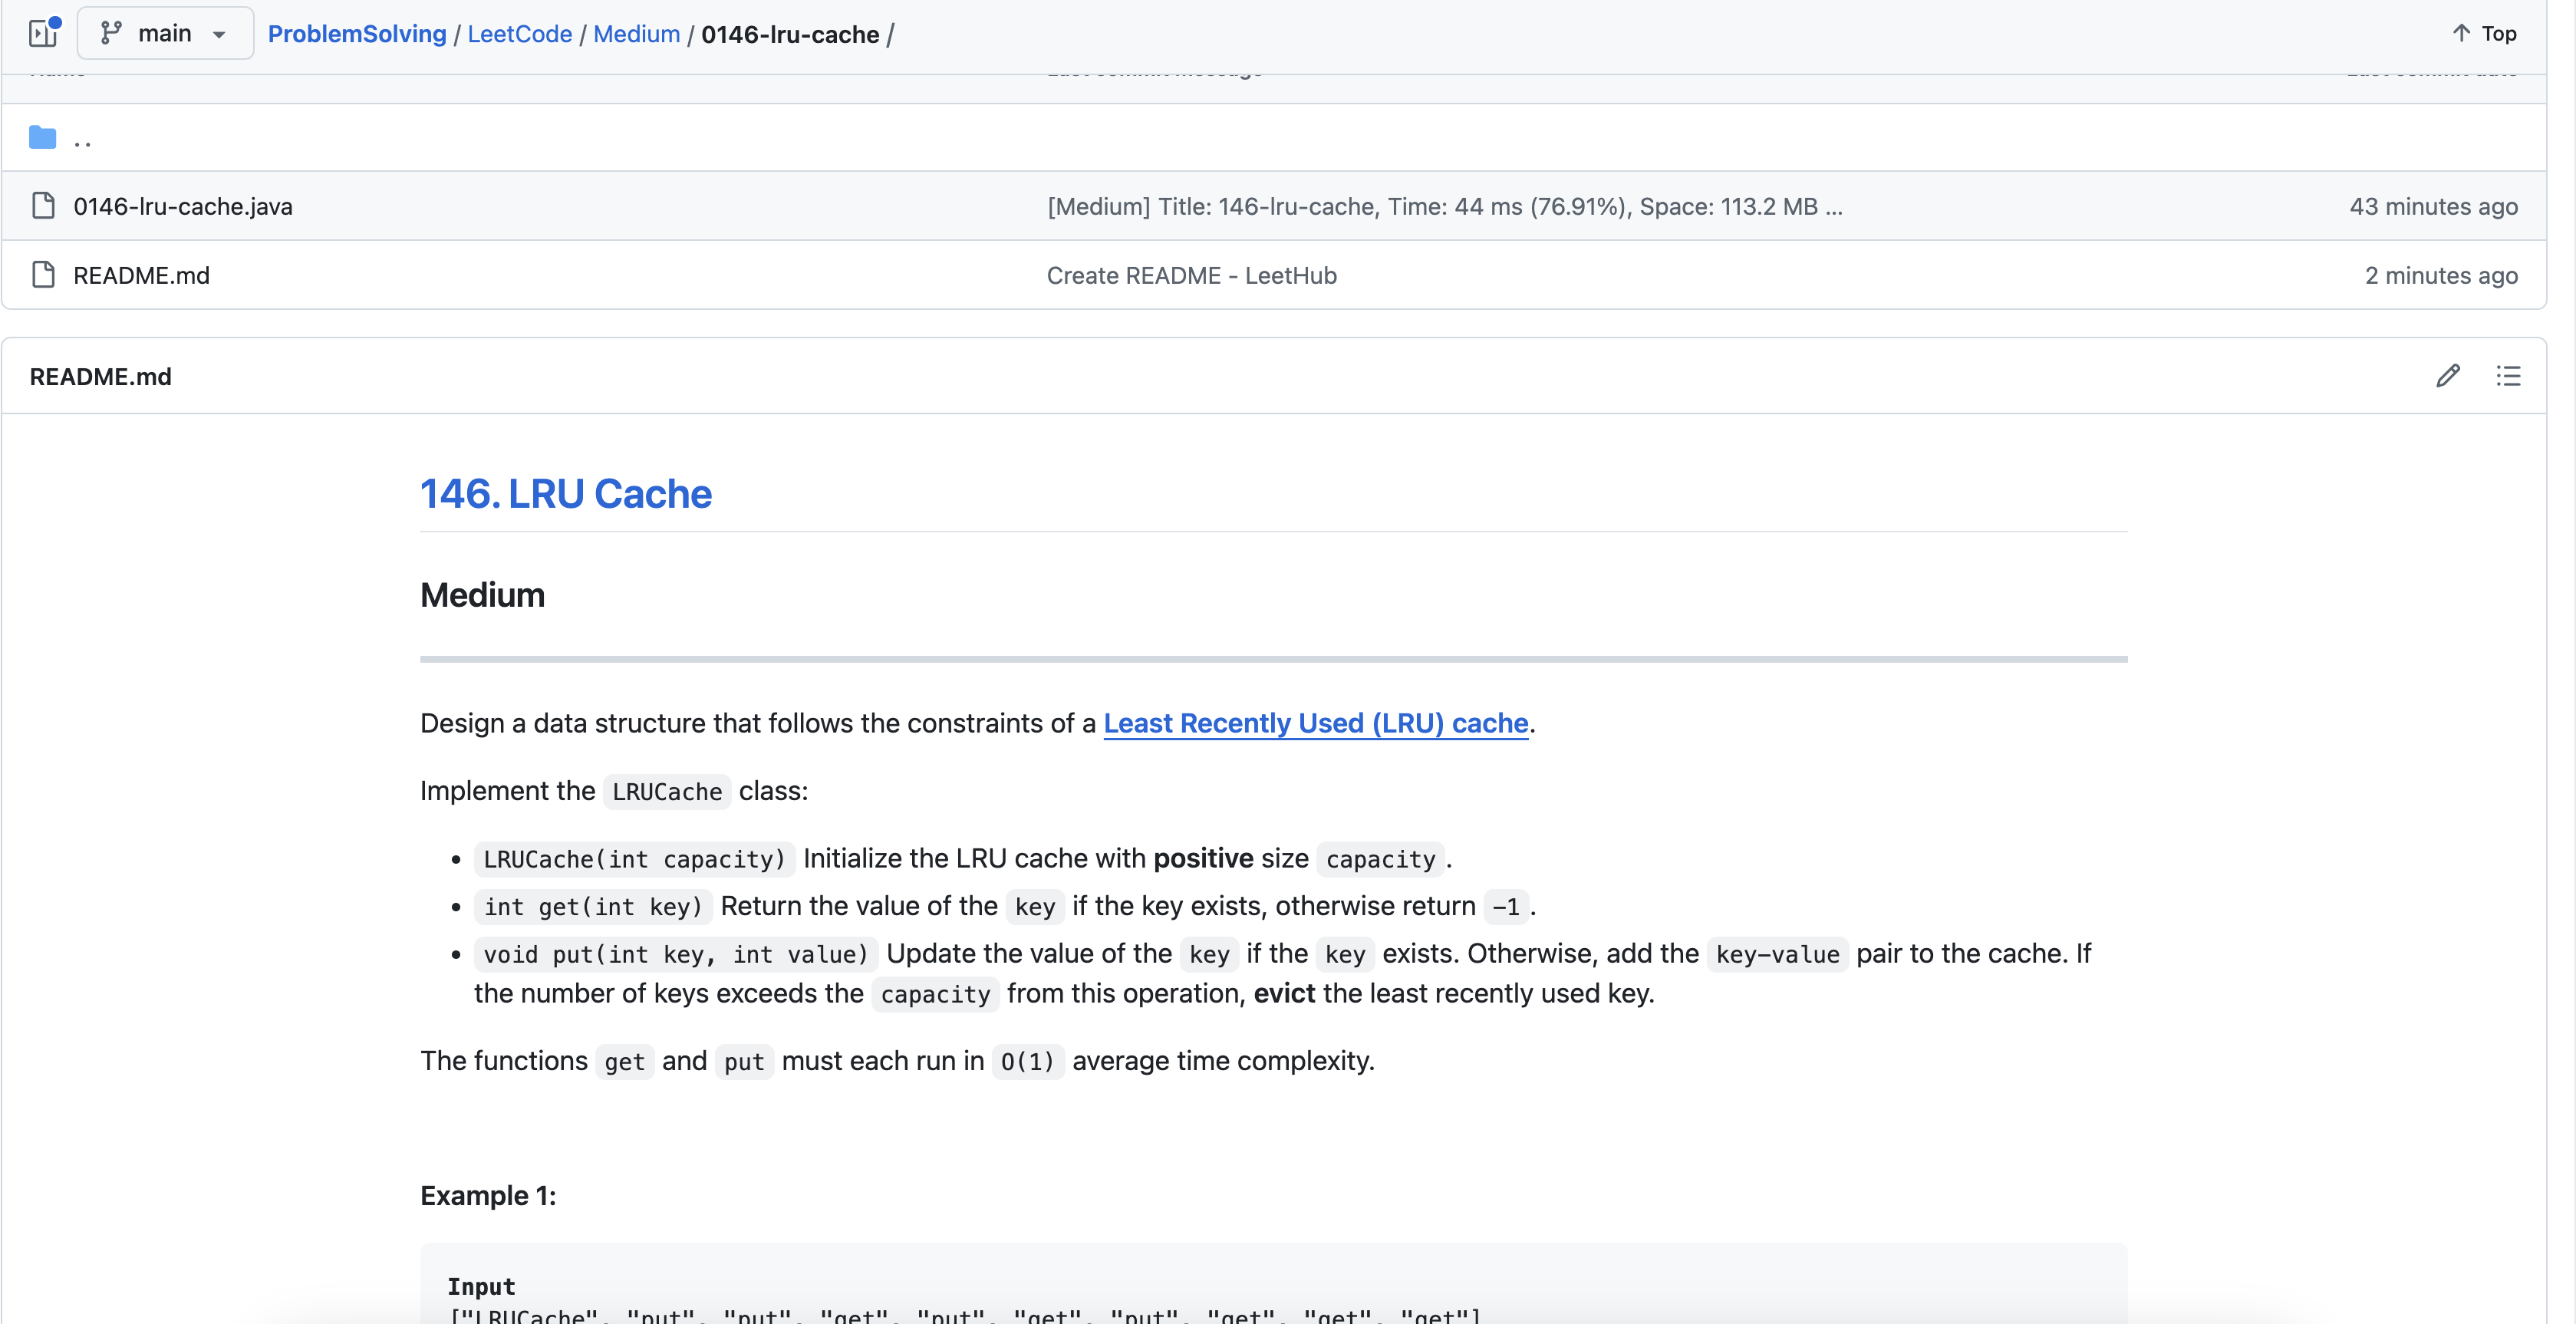Navigate to LeetCode breadcrumb folder
This screenshot has width=2576, height=1324.
click(519, 34)
